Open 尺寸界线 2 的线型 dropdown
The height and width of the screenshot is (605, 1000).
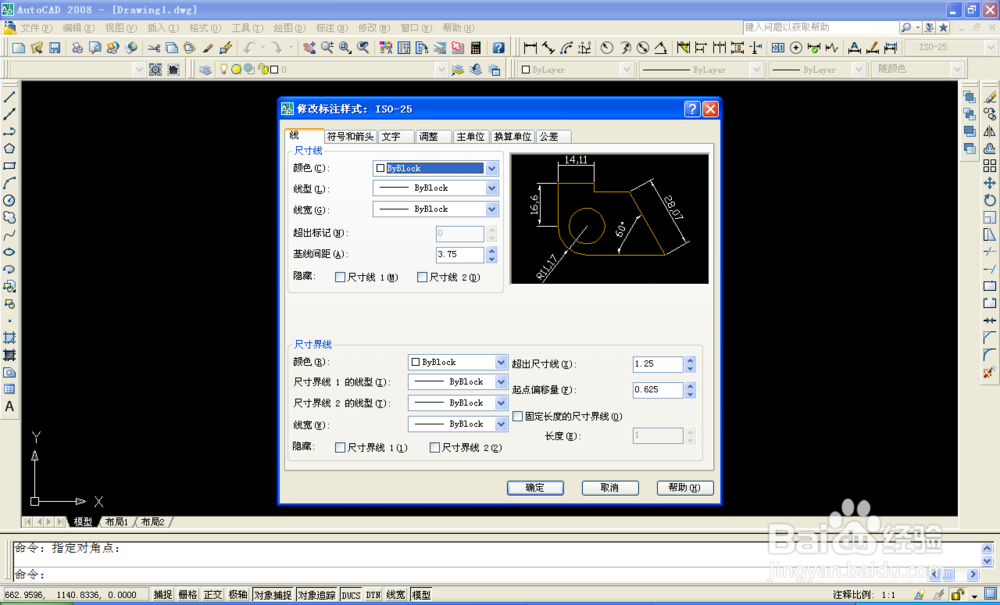(458, 403)
